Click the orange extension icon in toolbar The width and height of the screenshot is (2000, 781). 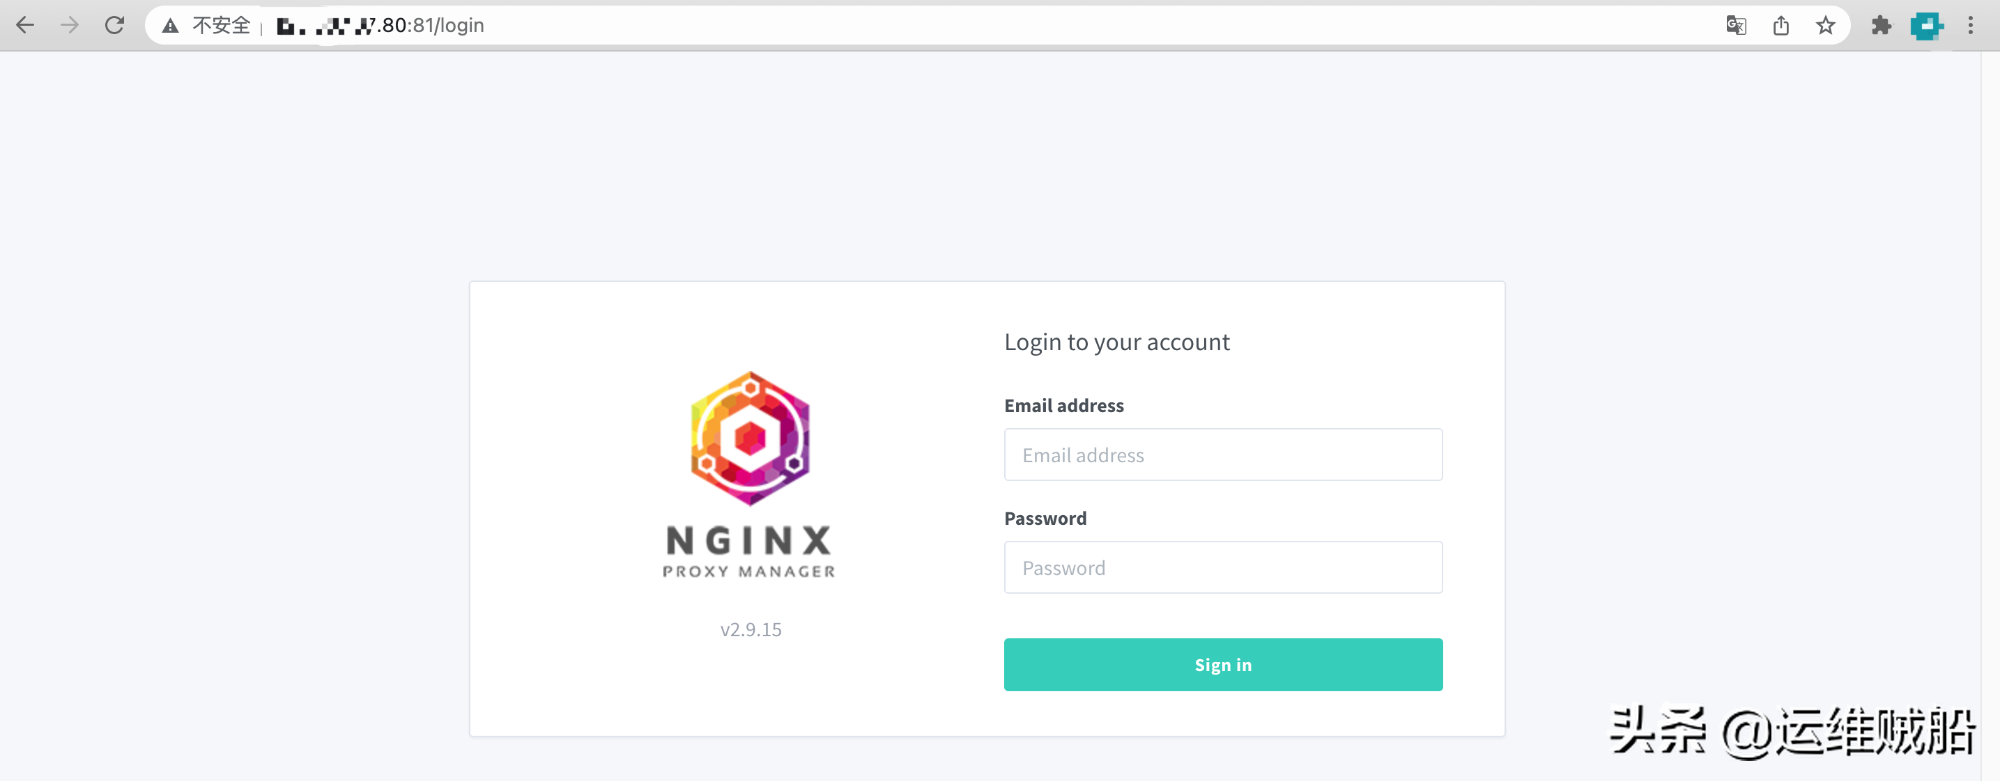[x=1926, y=25]
